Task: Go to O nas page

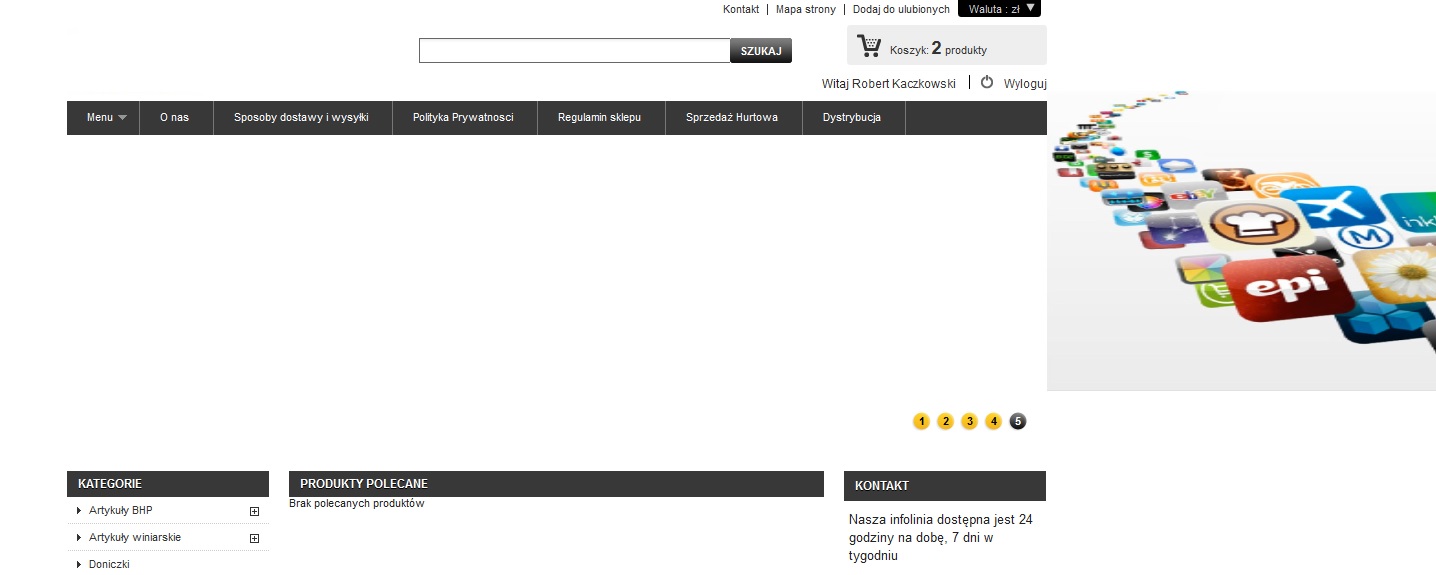Action: [175, 117]
